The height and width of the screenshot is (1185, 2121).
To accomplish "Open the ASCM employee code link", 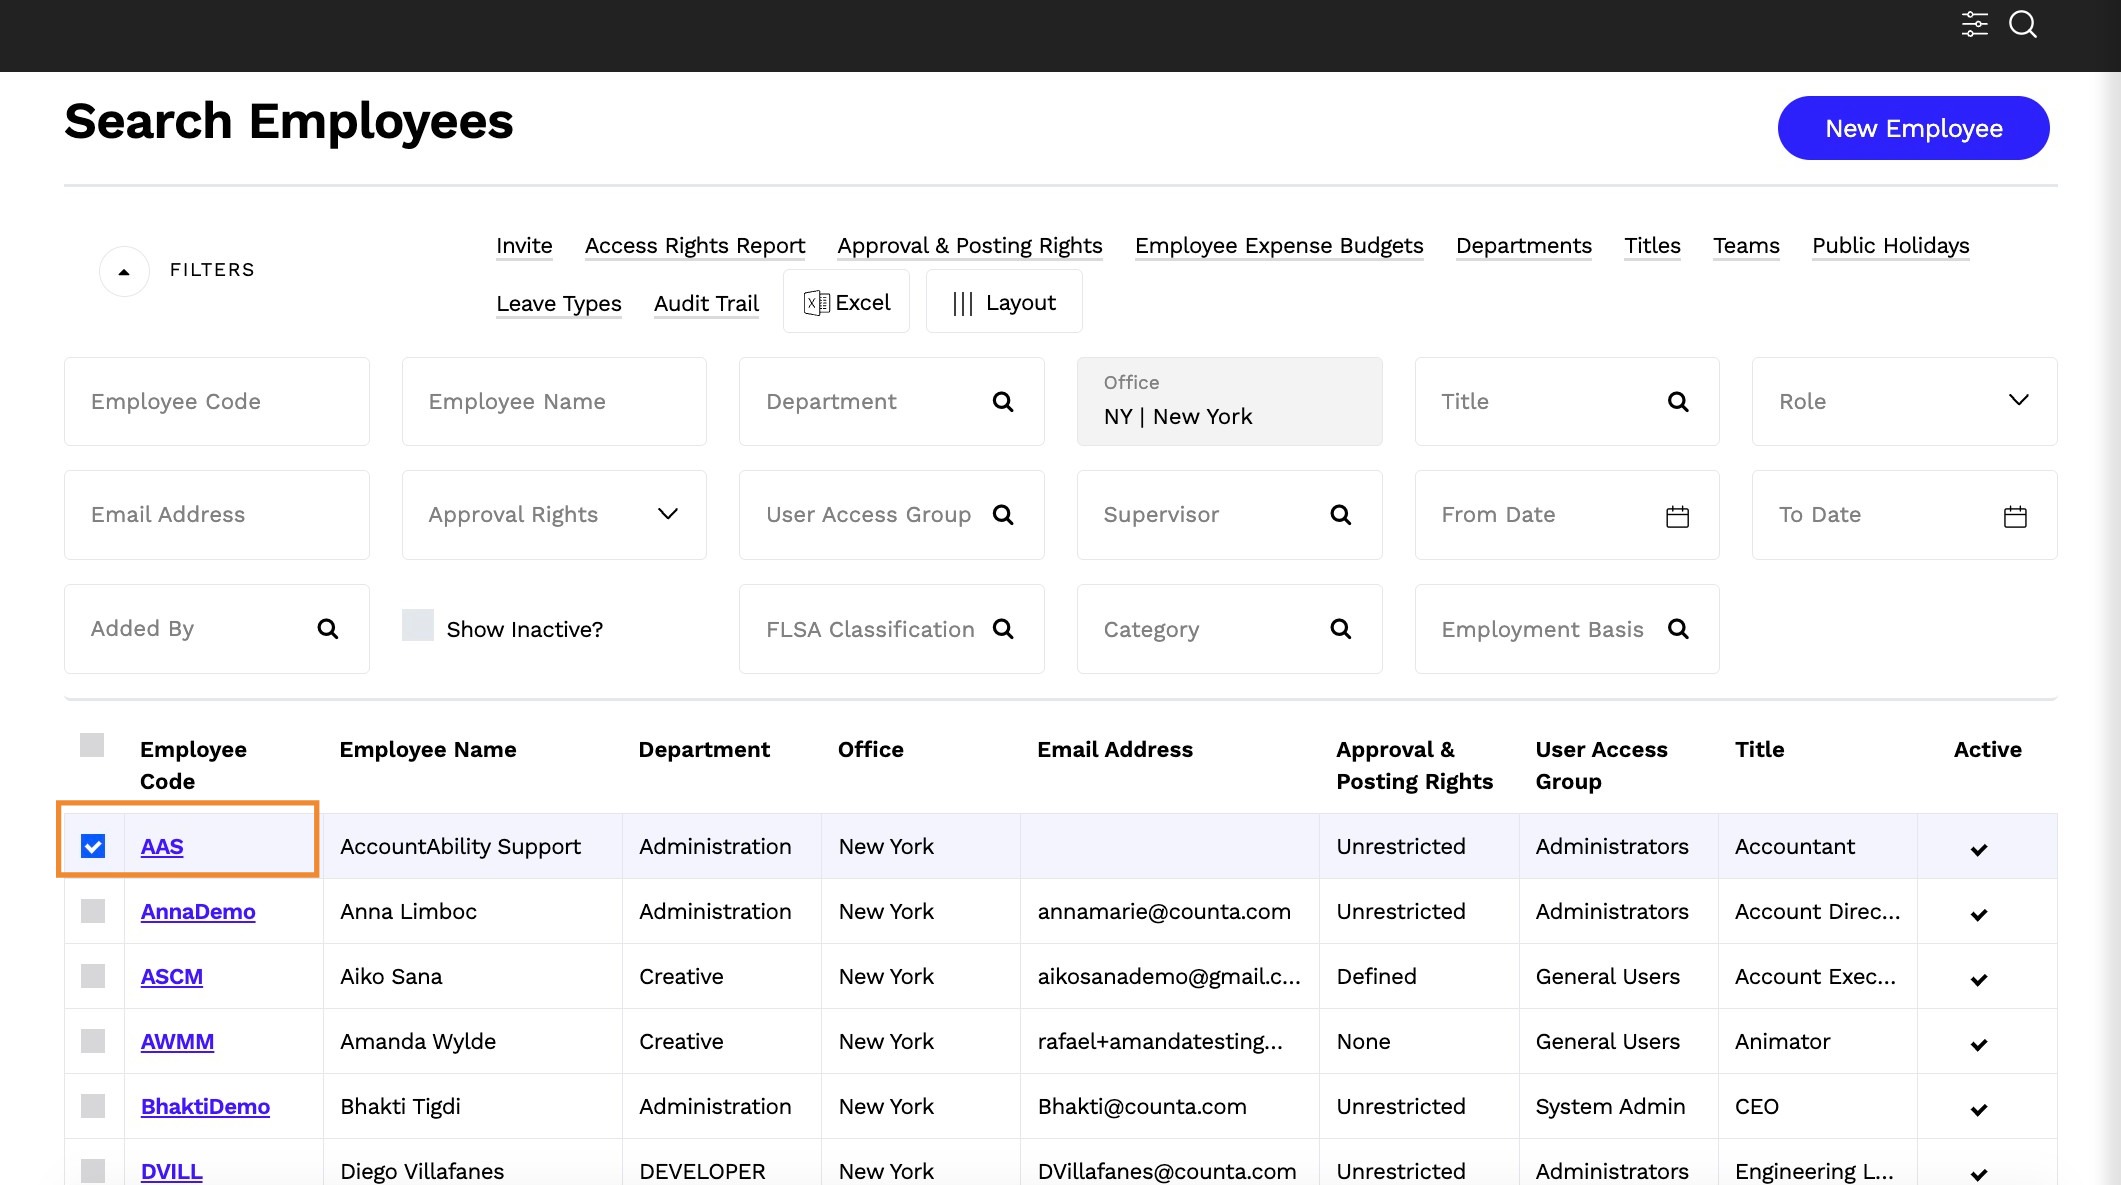I will [172, 977].
